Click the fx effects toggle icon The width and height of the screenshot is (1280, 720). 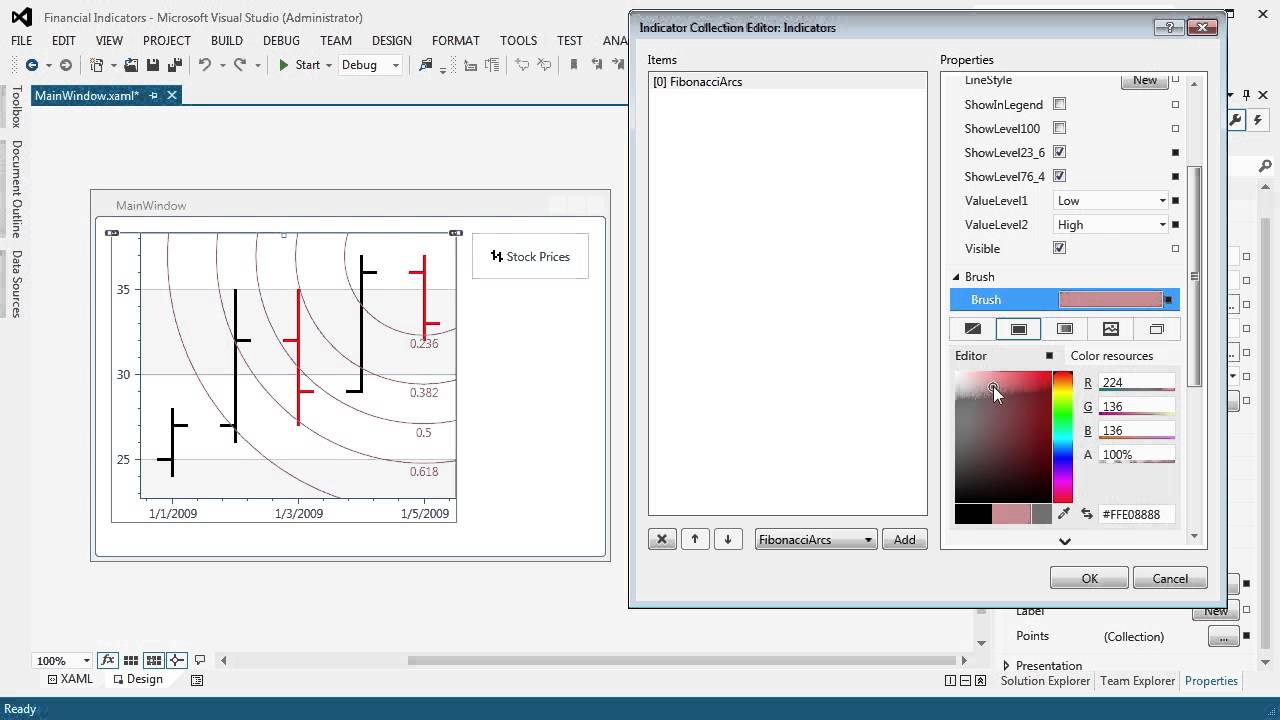[x=108, y=660]
